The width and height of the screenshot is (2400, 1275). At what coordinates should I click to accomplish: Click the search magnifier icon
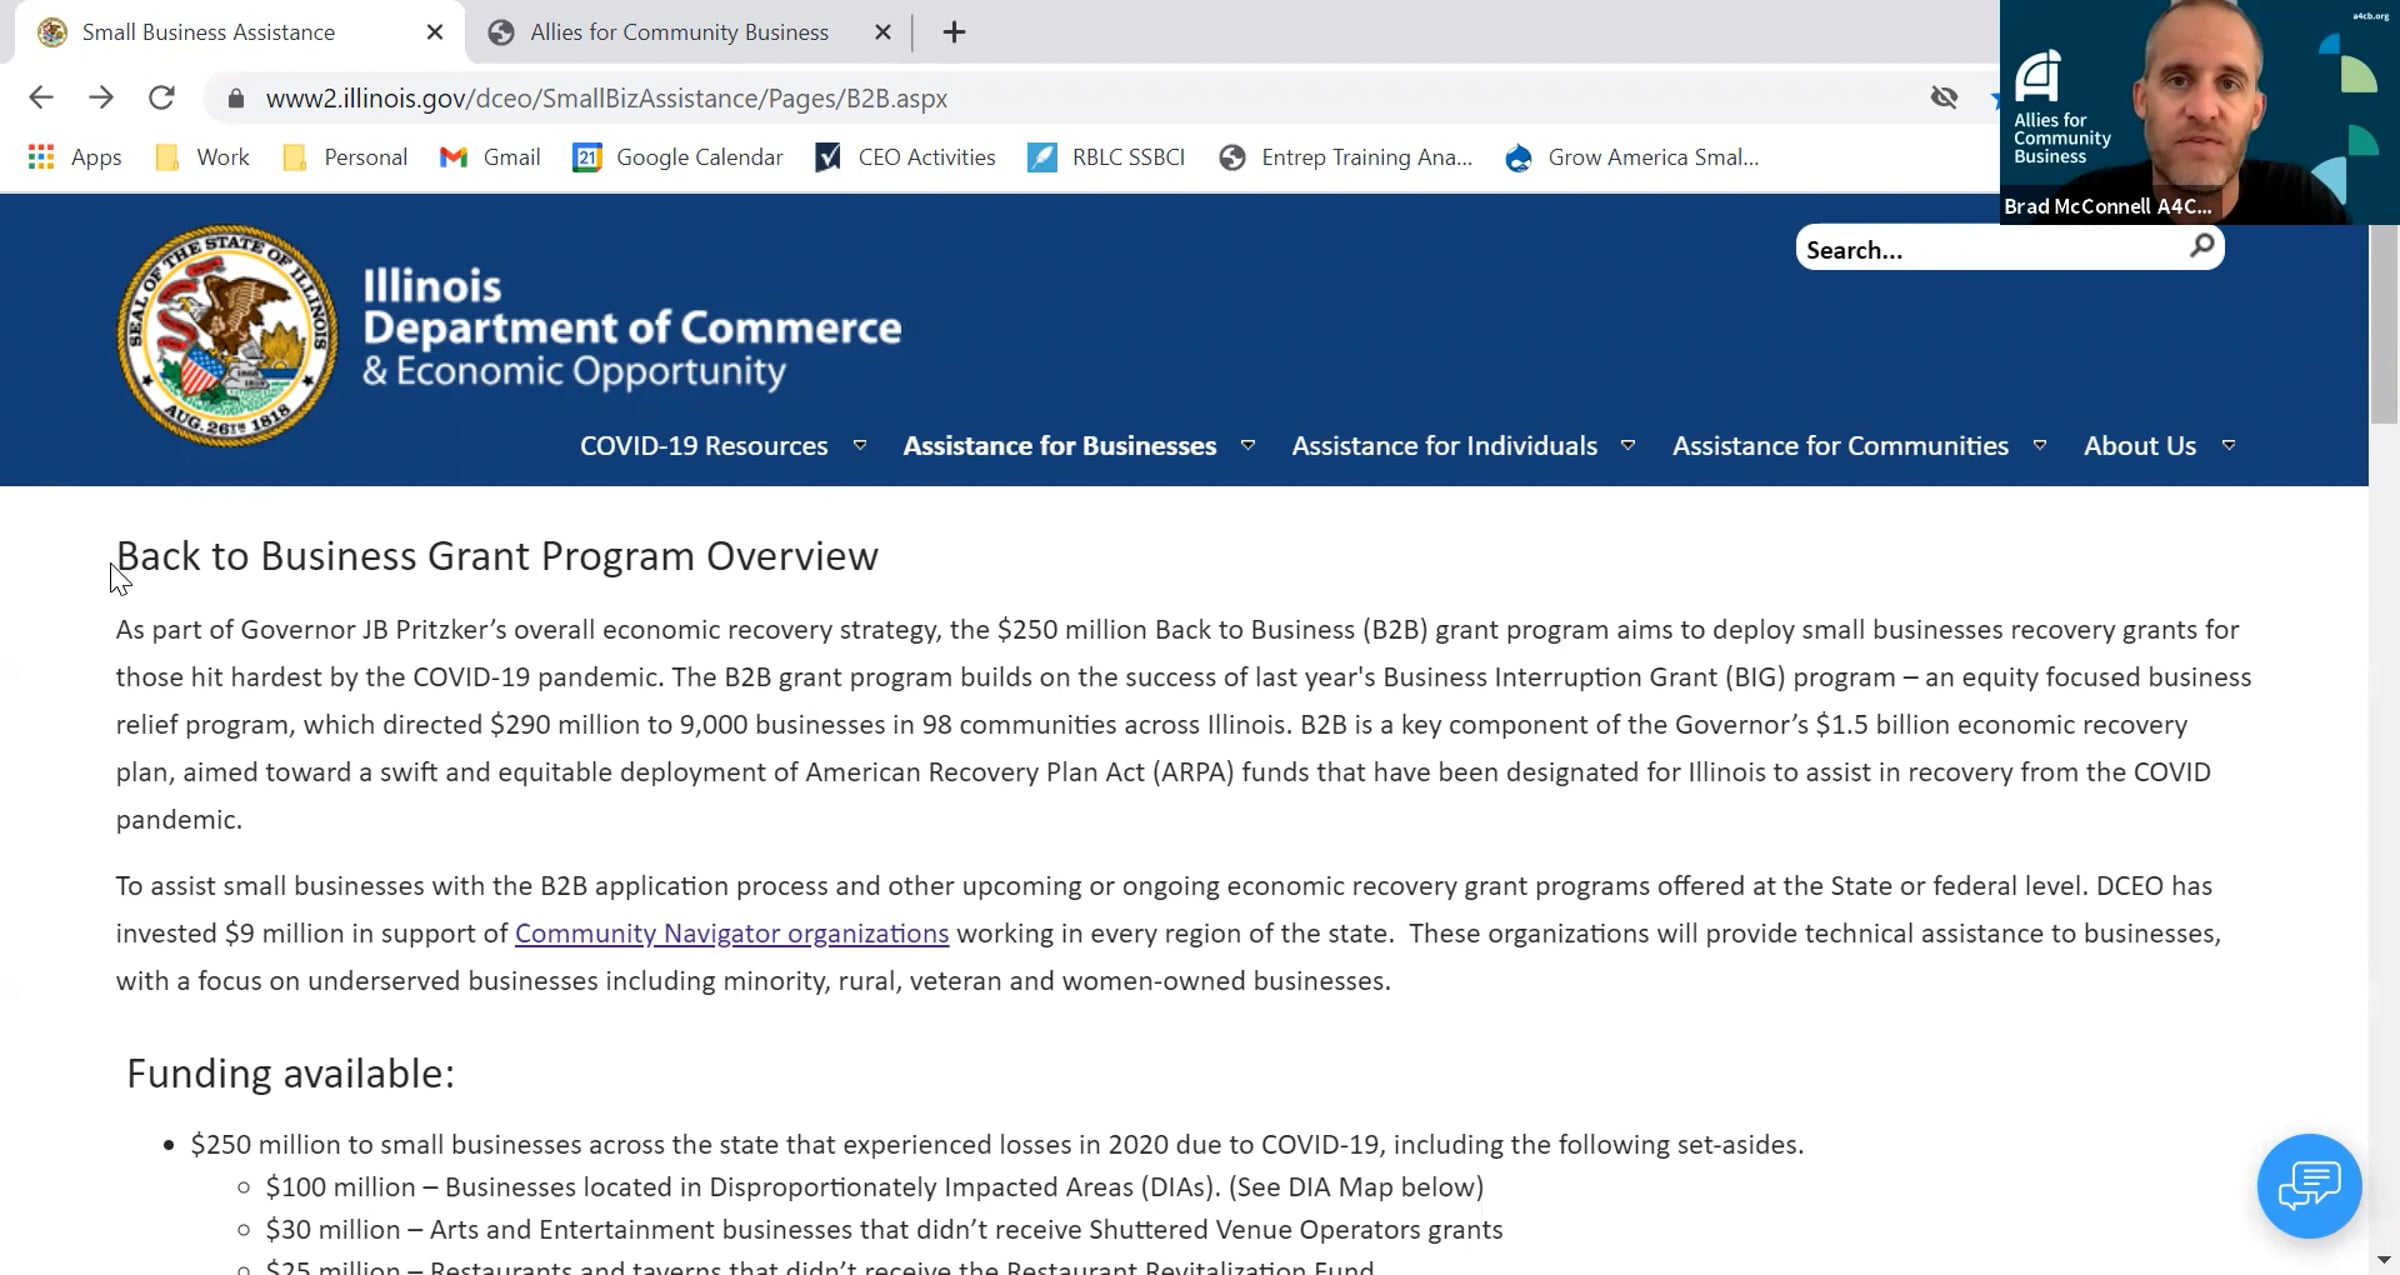click(x=2201, y=246)
